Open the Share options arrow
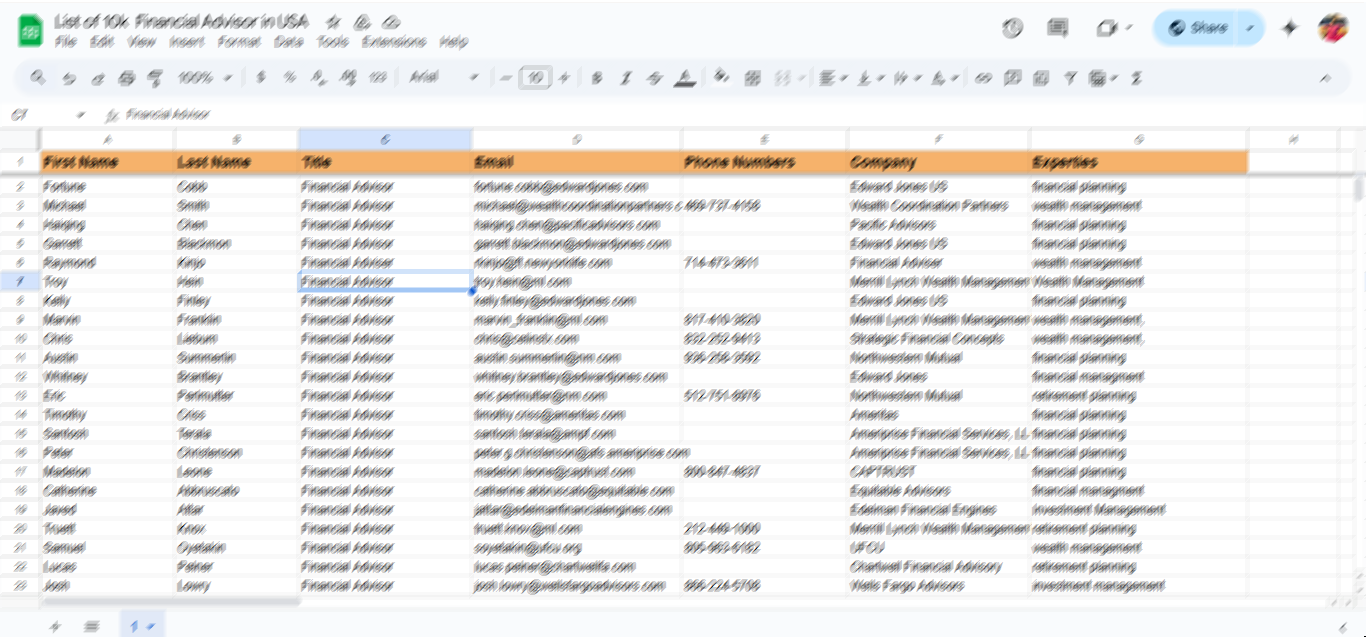1366x639 pixels. click(1251, 28)
